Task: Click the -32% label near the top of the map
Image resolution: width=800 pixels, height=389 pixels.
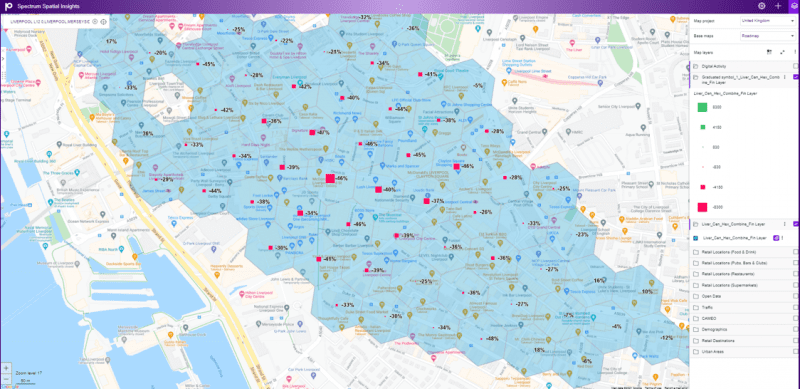Action: tap(365, 17)
